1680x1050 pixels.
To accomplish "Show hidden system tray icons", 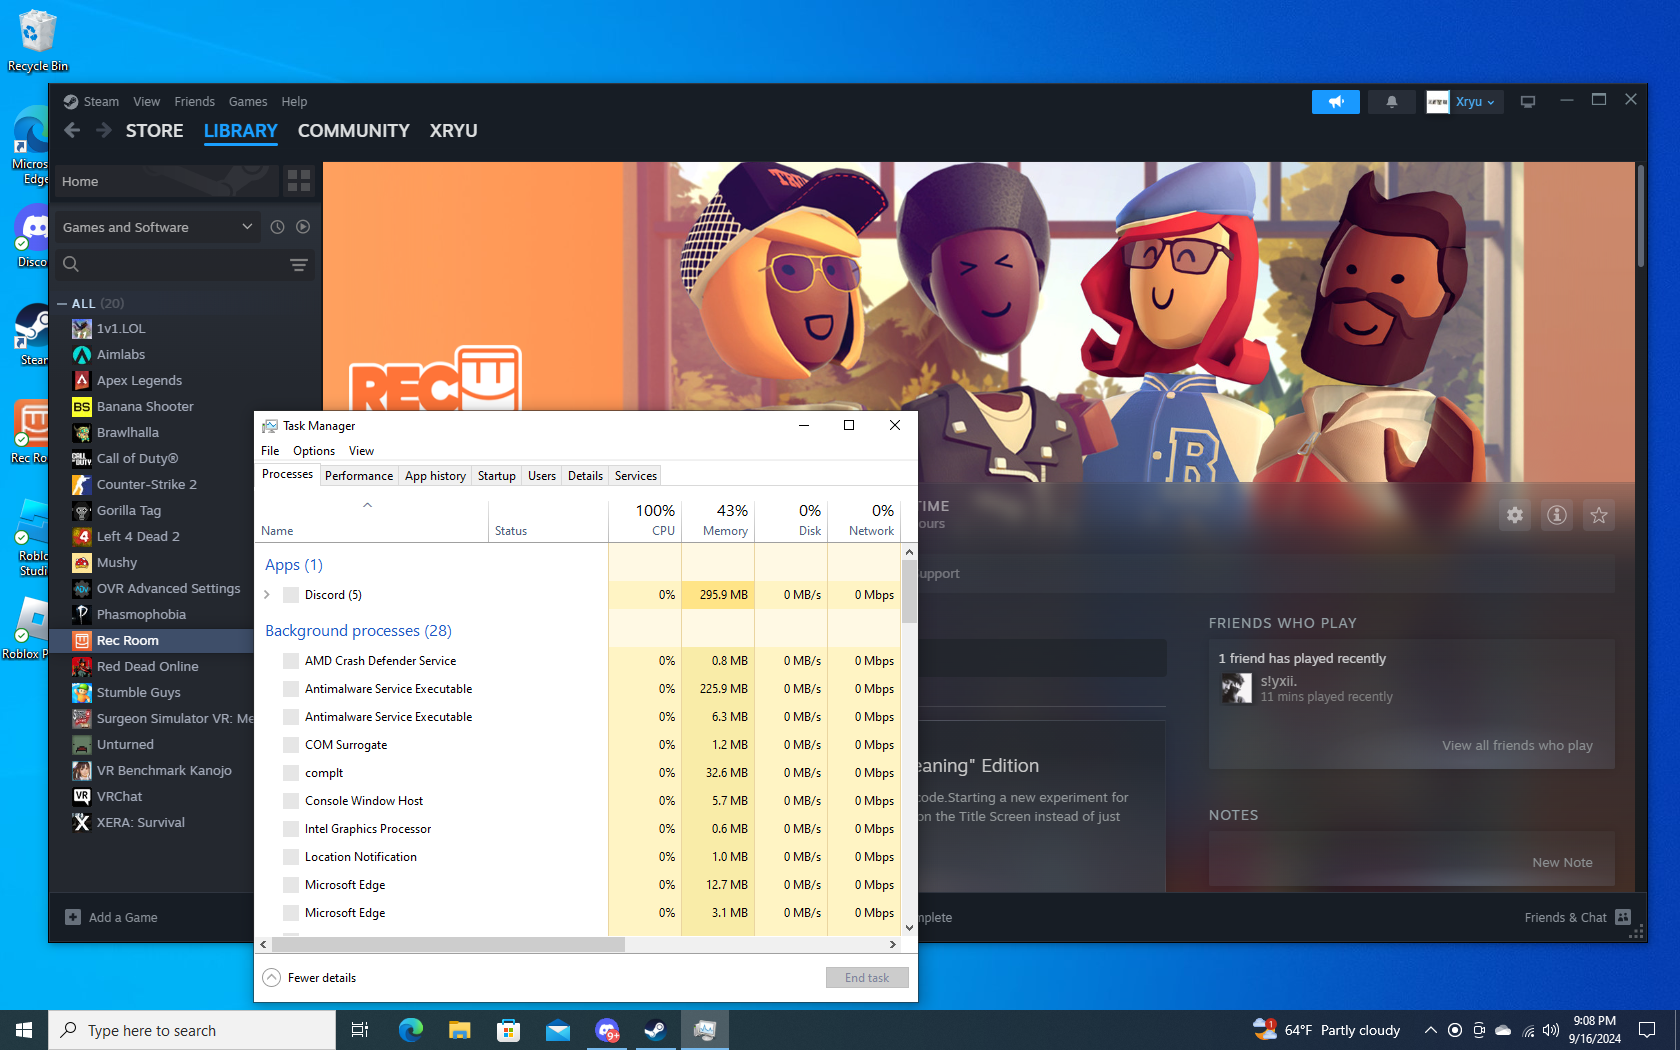I will click(1430, 1030).
